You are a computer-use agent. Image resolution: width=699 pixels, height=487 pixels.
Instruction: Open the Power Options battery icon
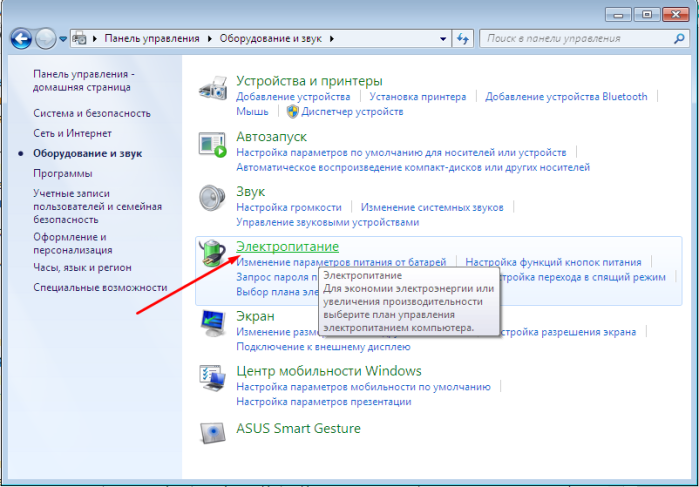[x=211, y=253]
